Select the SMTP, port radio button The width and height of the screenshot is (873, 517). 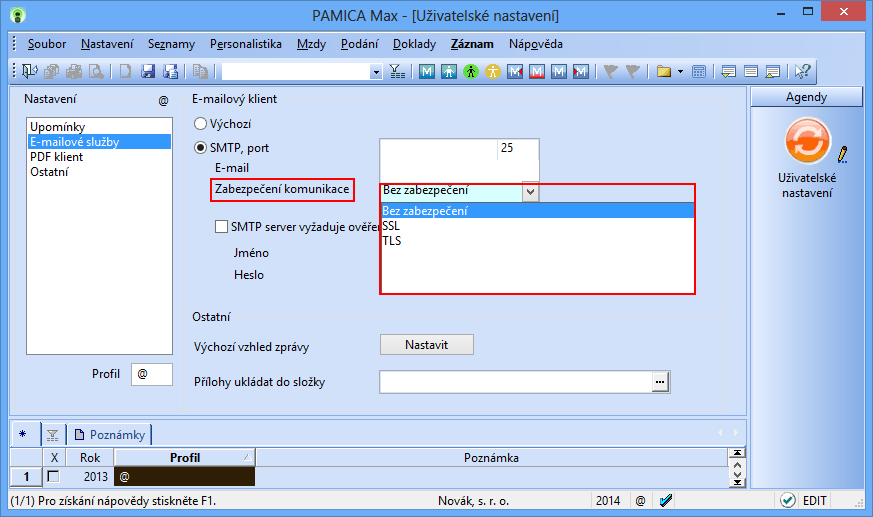pyautogui.click(x=200, y=147)
